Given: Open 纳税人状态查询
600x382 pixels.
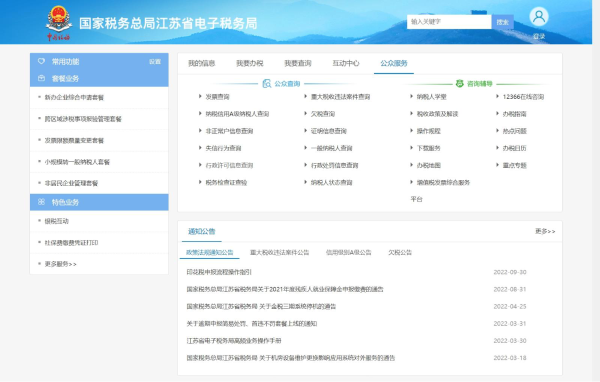Looking at the screenshot, I should 331,183.
